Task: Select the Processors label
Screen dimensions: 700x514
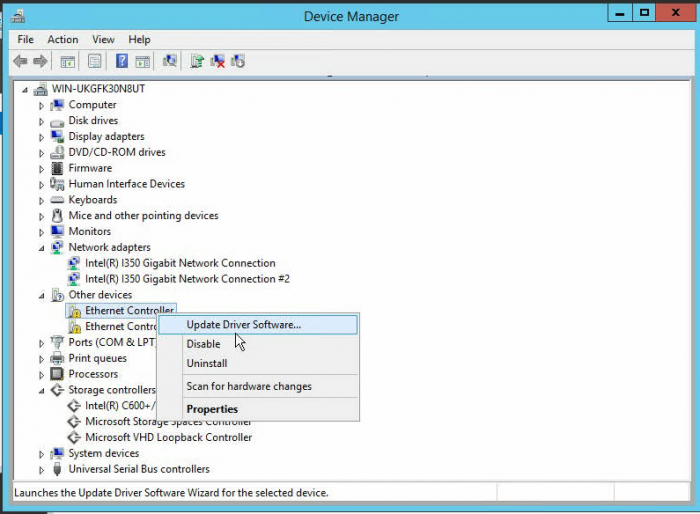Action: coord(93,374)
